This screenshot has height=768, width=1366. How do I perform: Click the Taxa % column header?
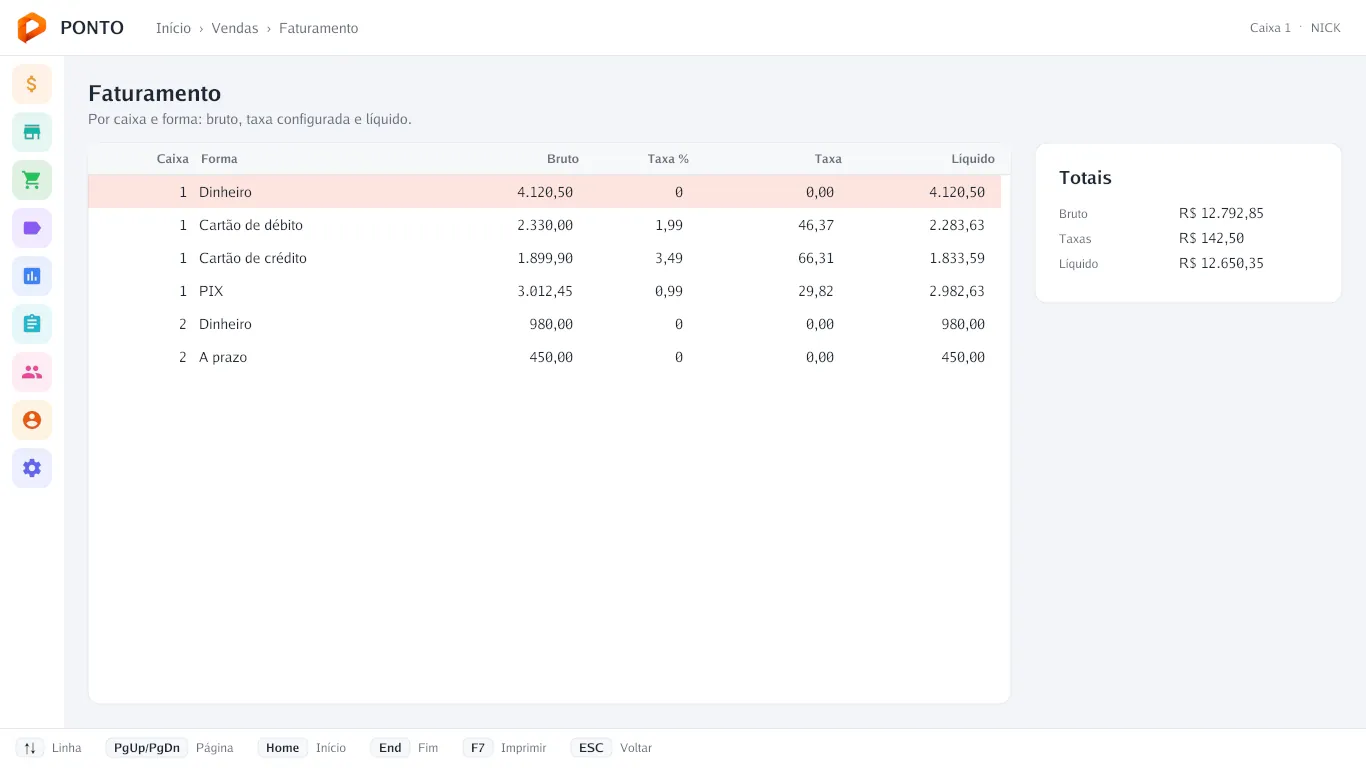pyautogui.click(x=668, y=159)
